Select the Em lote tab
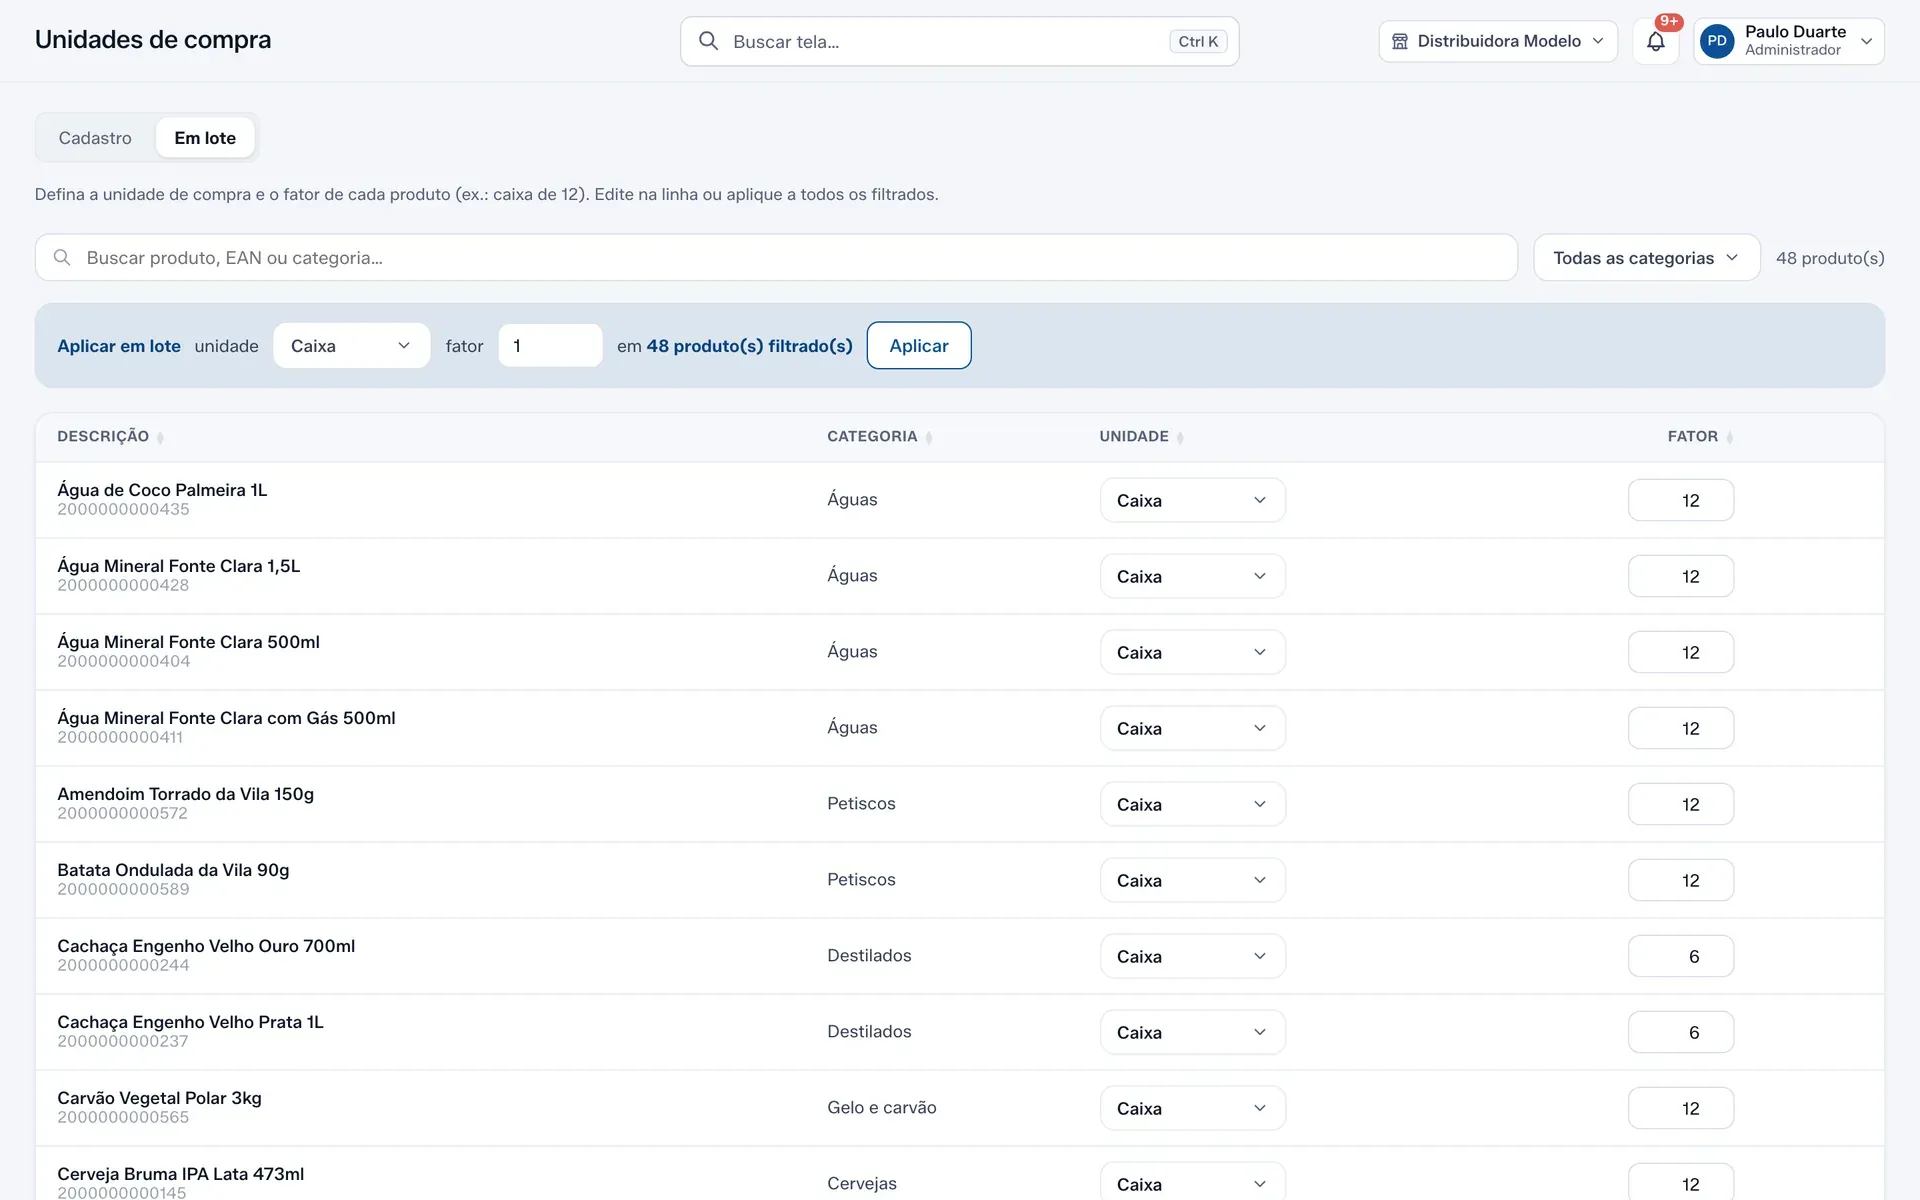 (205, 138)
